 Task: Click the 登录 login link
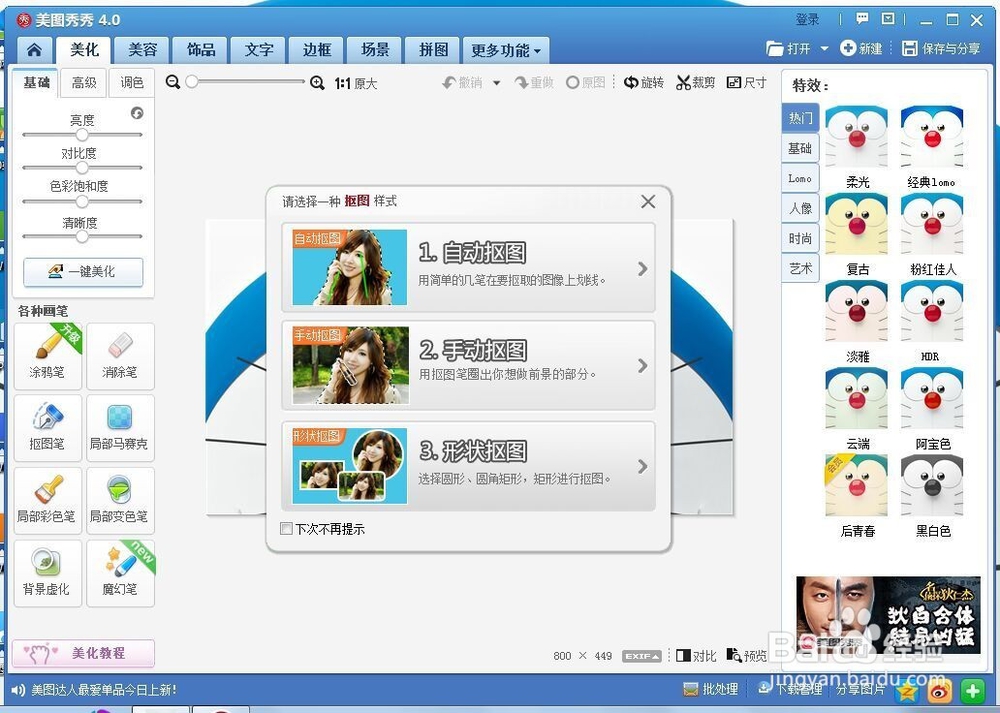[x=807, y=19]
